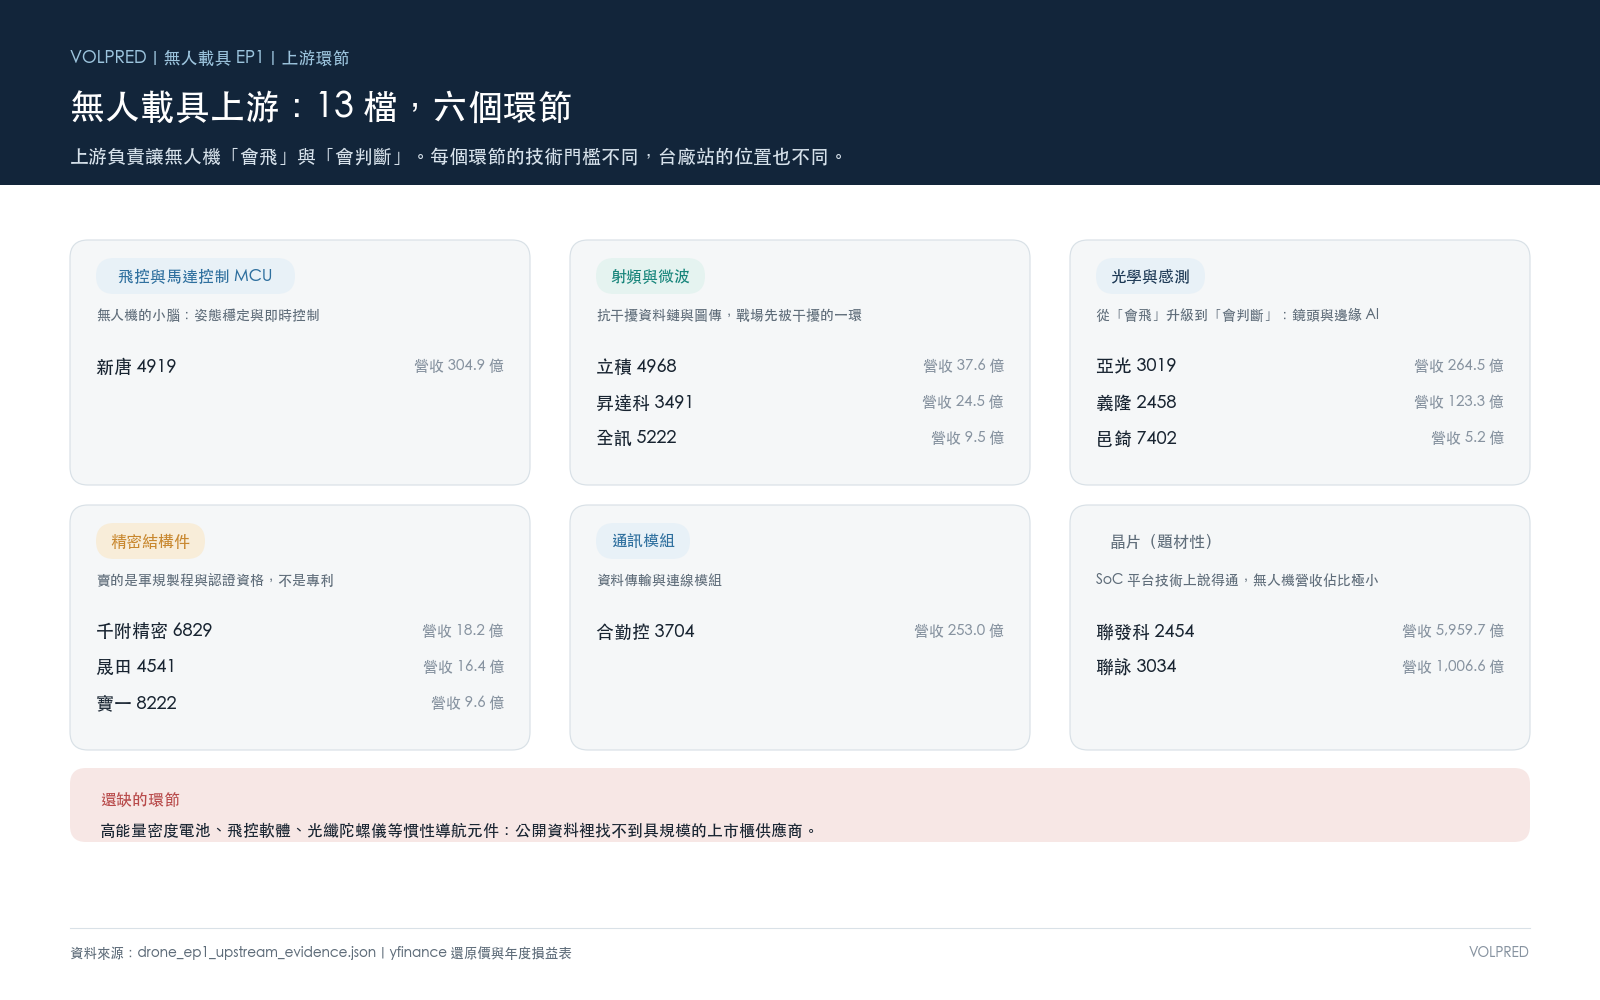Select stock 全訊 5222
The height and width of the screenshot is (1000, 1600).
point(636,438)
